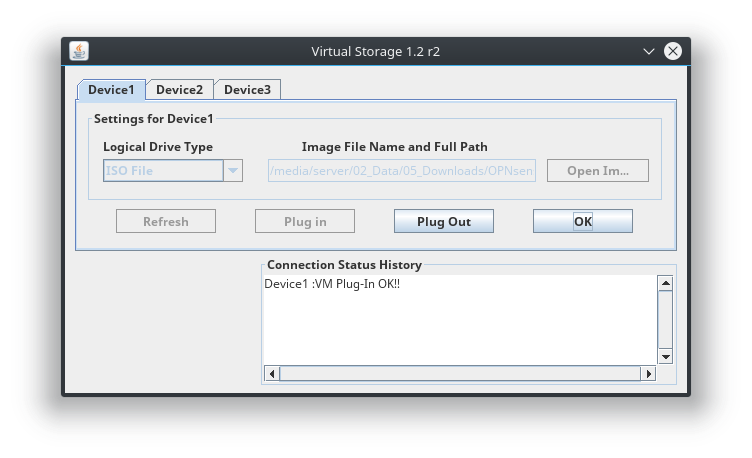Click the image file path field
The image size is (752, 458).
pyautogui.click(x=401, y=171)
